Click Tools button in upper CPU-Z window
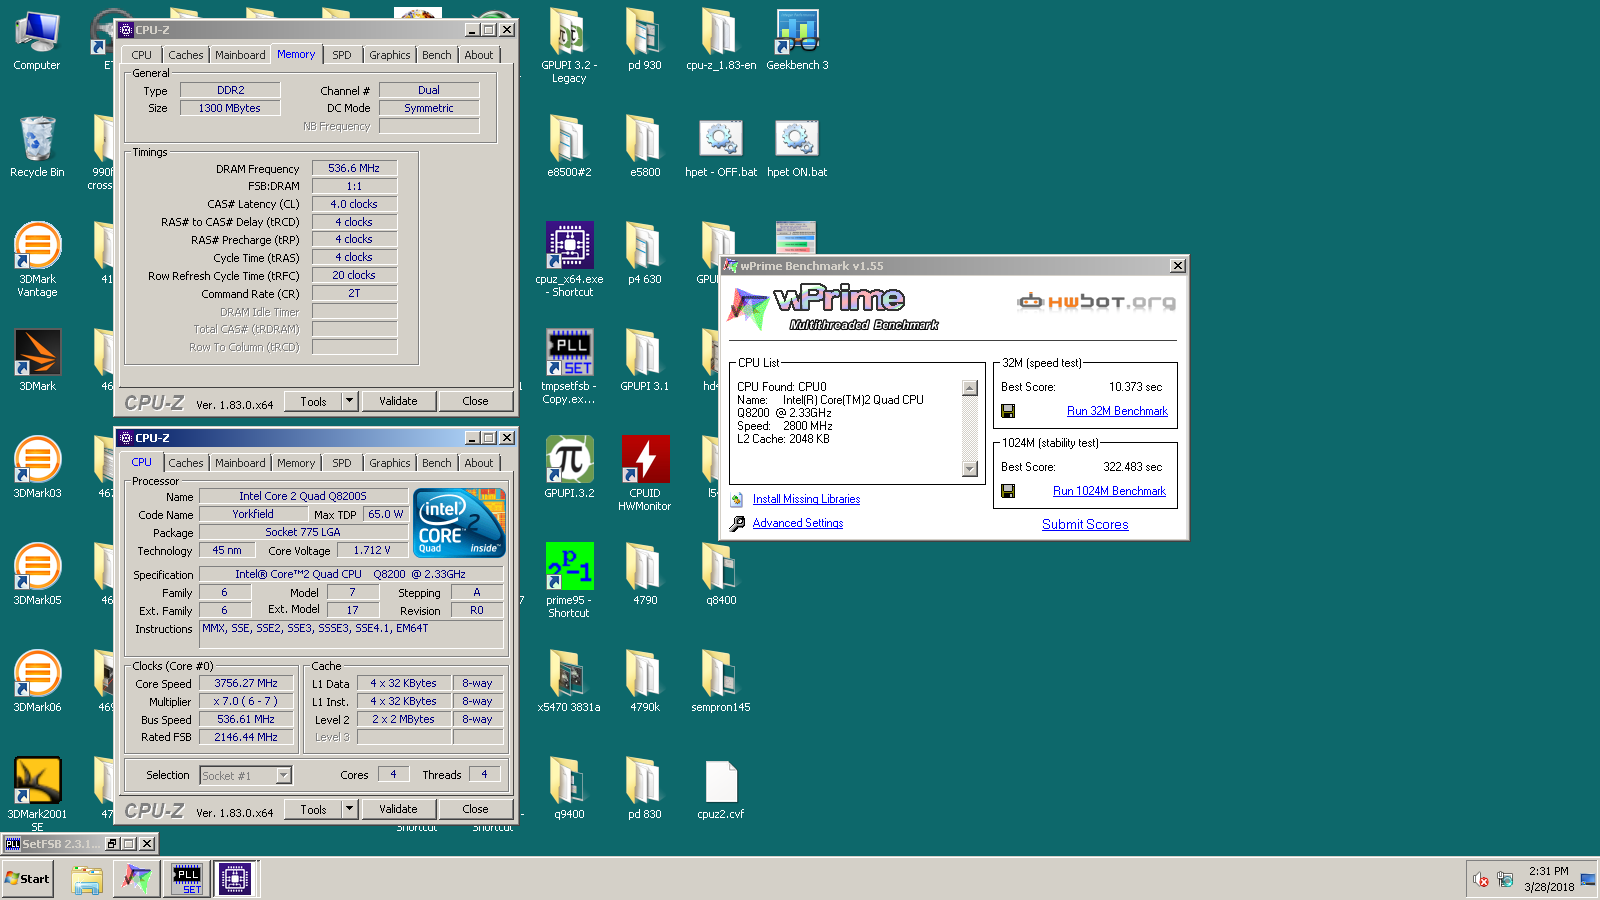This screenshot has width=1600, height=900. click(313, 401)
